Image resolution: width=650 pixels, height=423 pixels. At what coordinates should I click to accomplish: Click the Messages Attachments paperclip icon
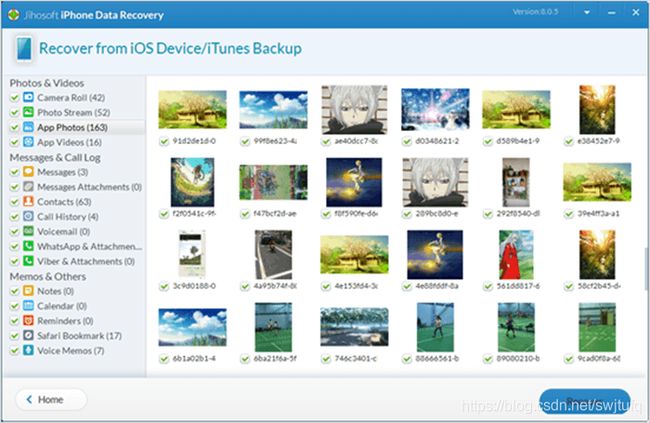coord(28,187)
